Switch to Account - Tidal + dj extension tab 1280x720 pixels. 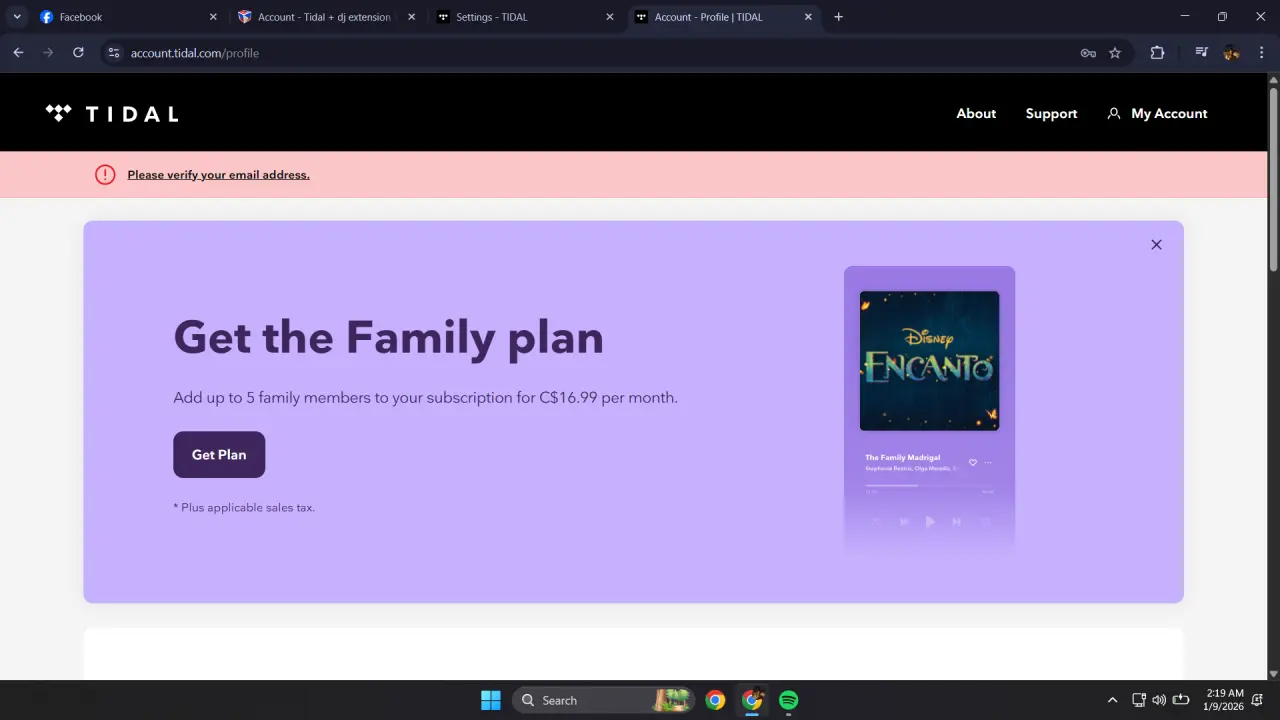pyautogui.click(x=327, y=17)
